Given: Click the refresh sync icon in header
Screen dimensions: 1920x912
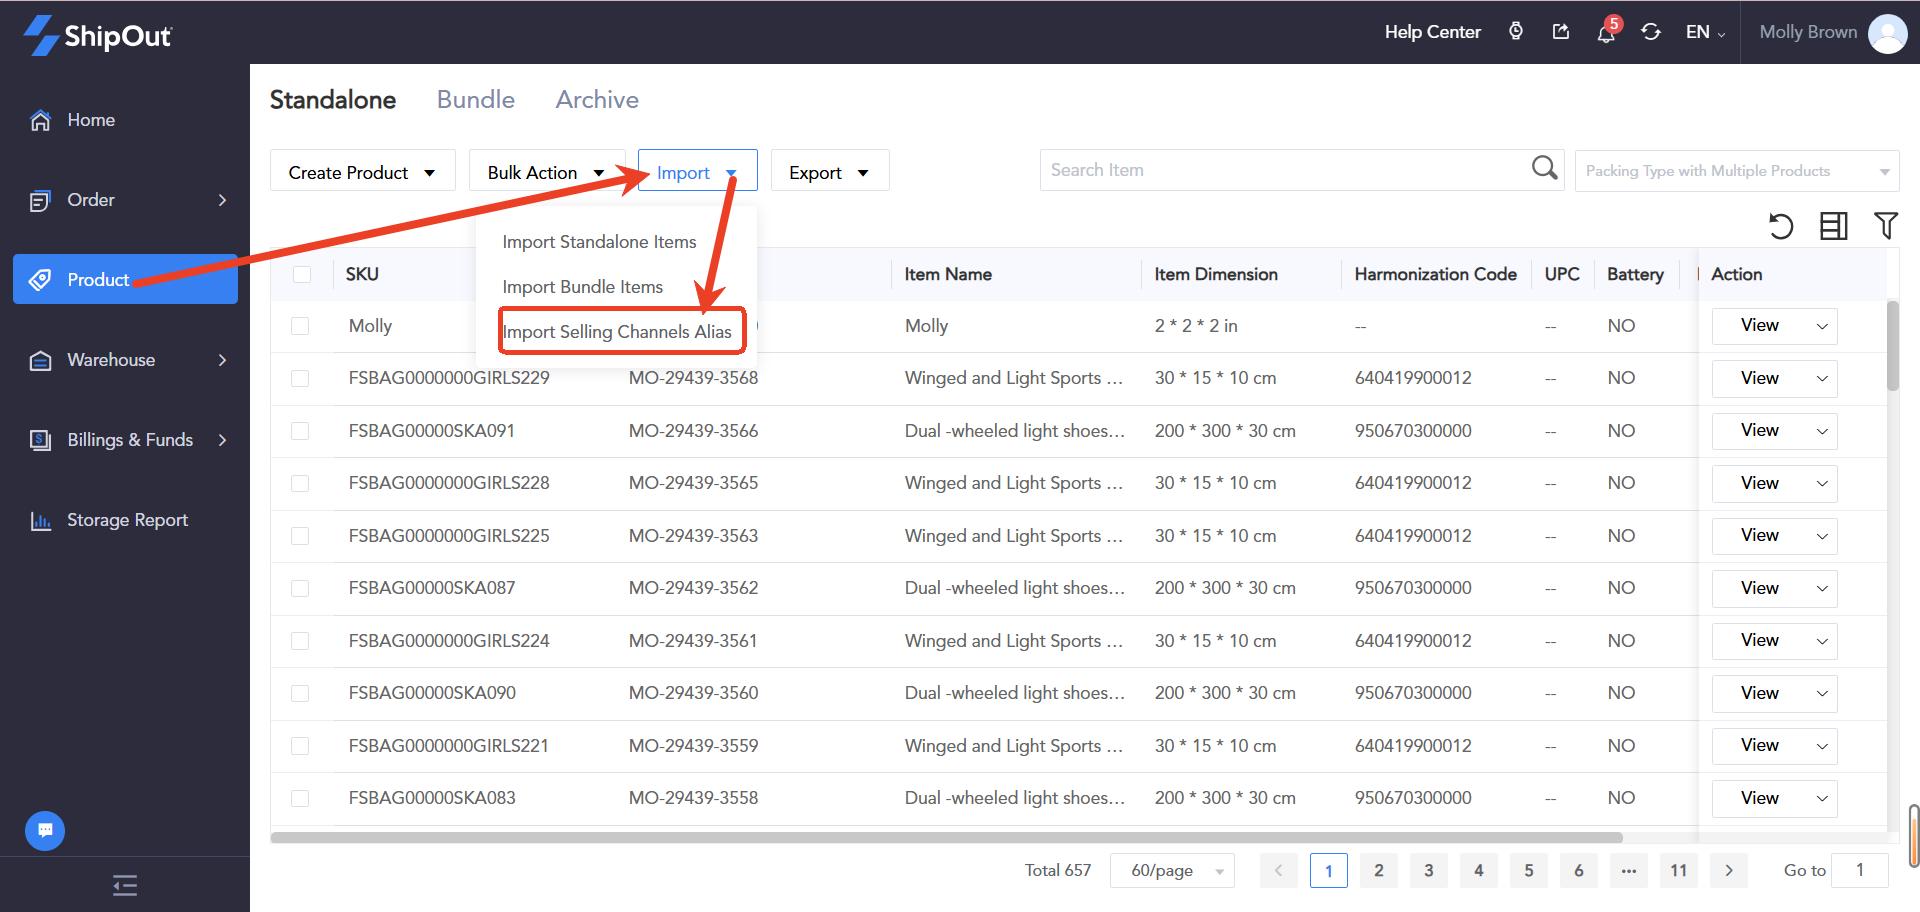Looking at the screenshot, I should click(x=1651, y=32).
